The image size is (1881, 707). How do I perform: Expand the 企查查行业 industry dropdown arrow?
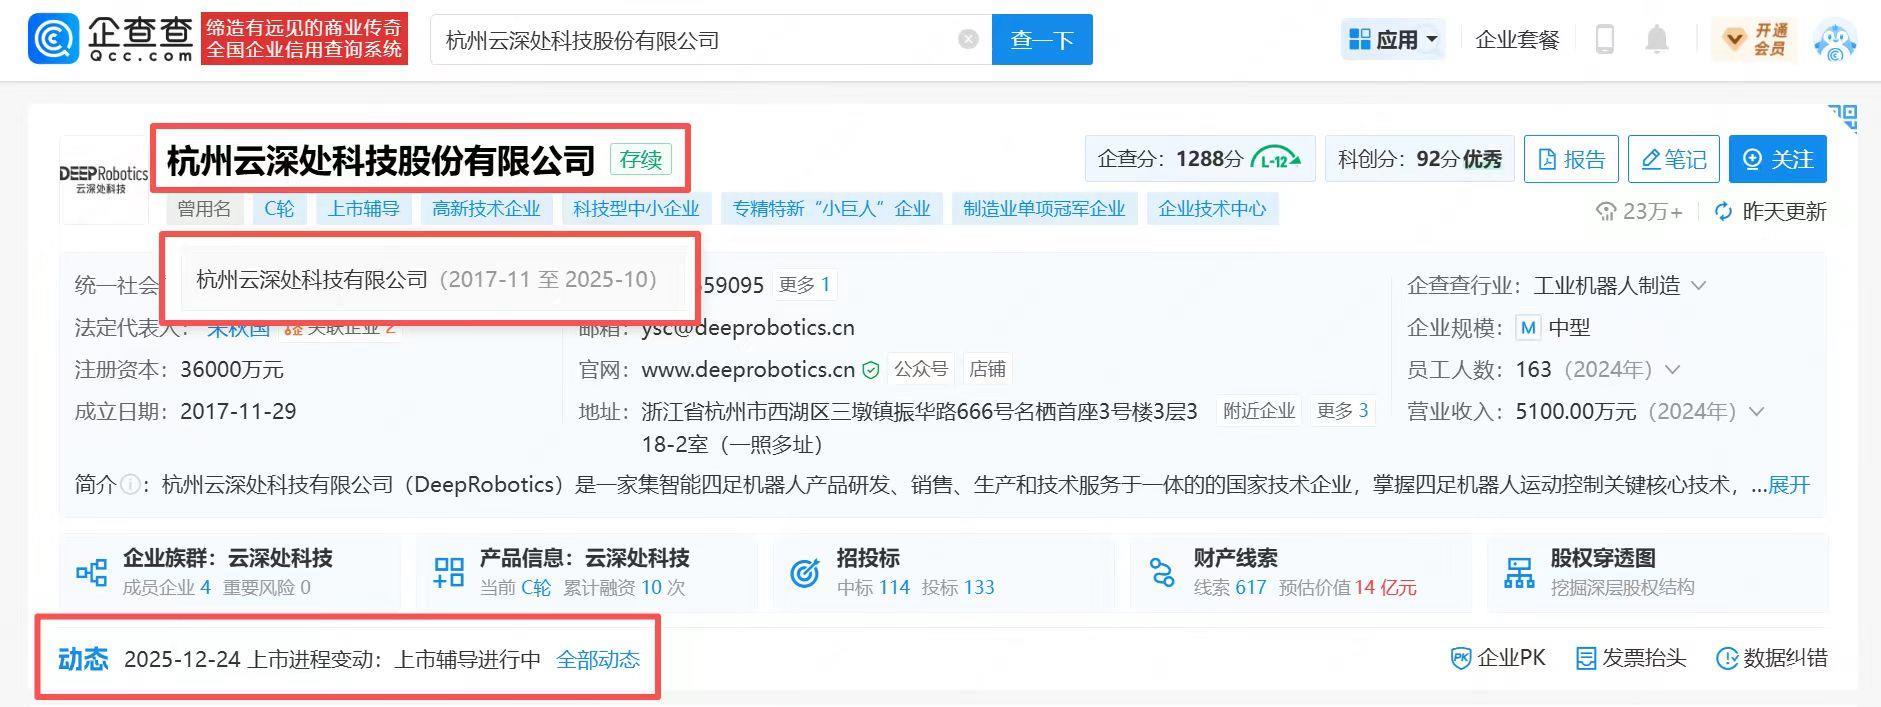[x=1698, y=286]
